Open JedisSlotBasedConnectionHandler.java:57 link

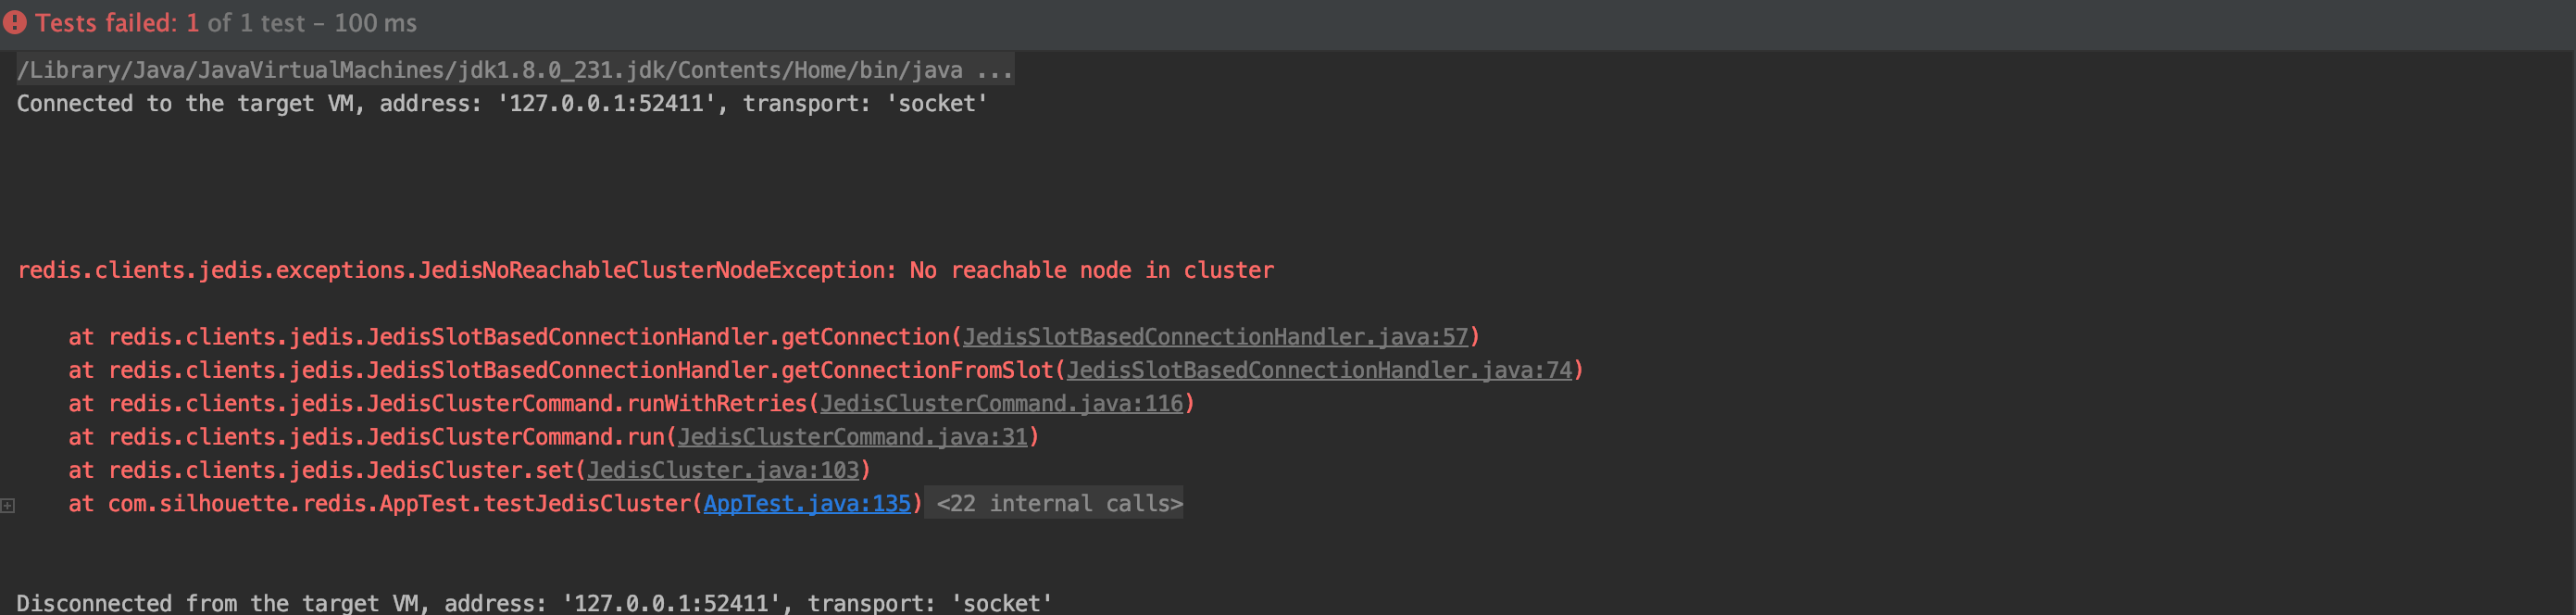pos(1215,337)
